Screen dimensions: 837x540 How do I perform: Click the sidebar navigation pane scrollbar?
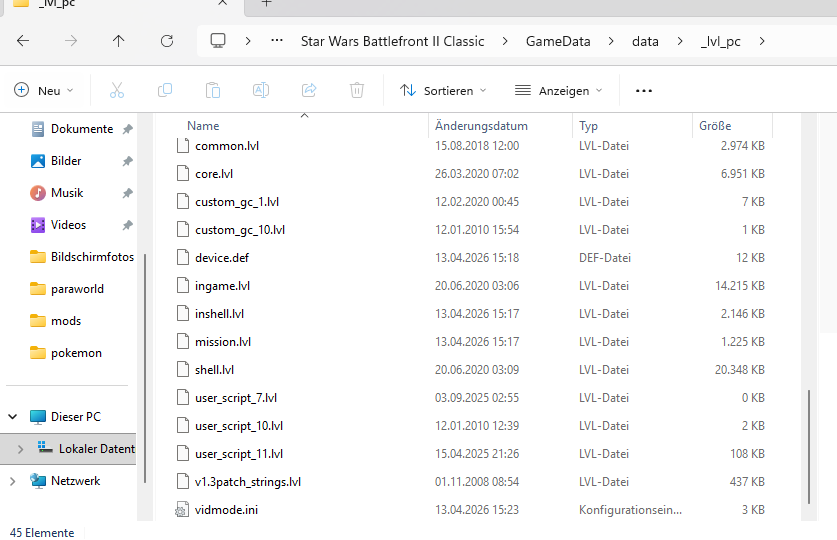coord(145,368)
